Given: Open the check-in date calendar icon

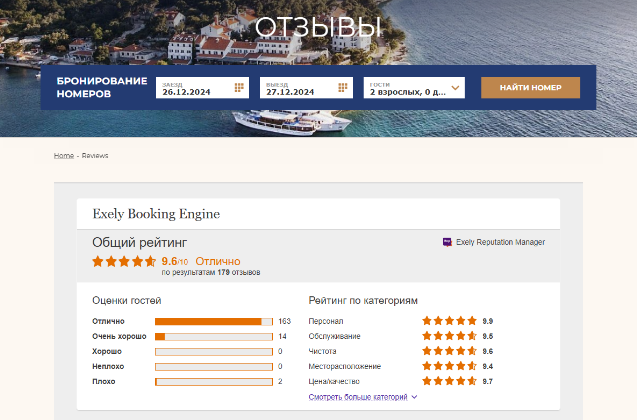Looking at the screenshot, I should [239, 87].
